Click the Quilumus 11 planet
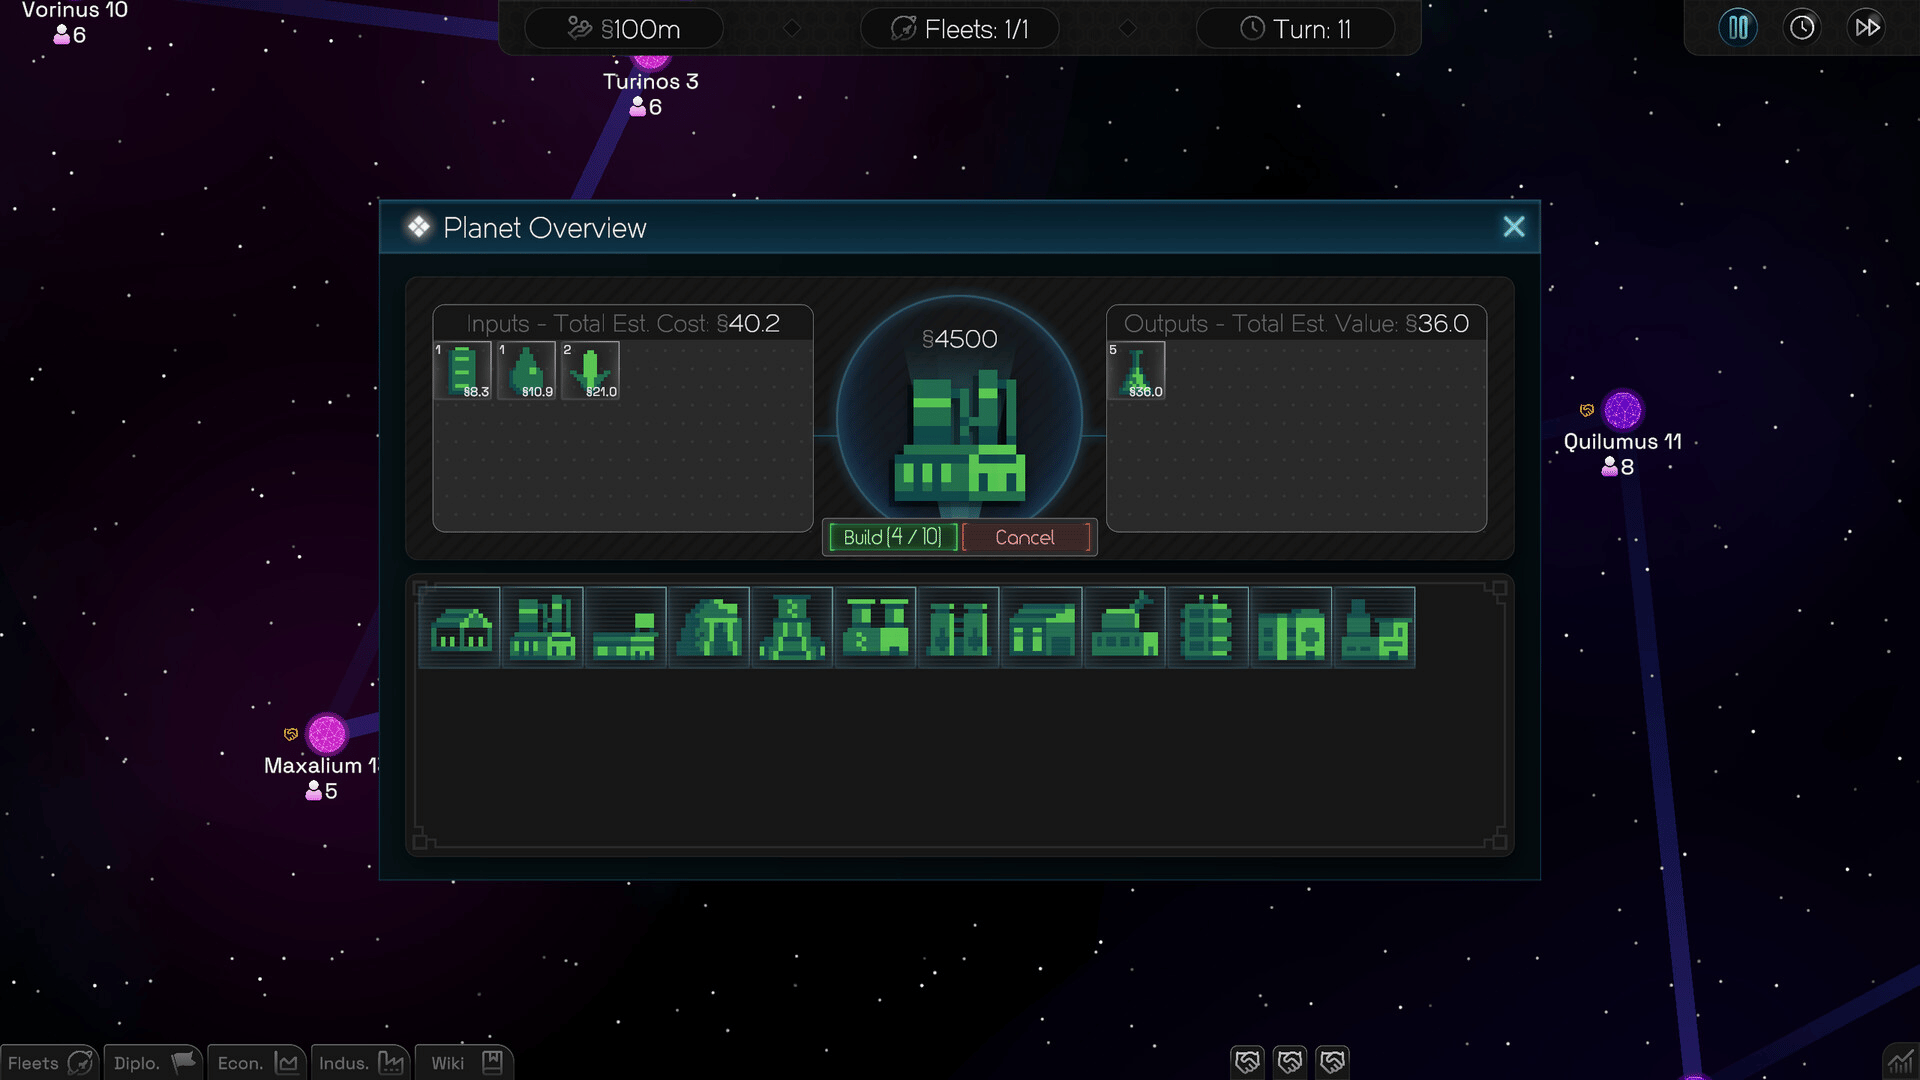The height and width of the screenshot is (1080, 1920). pos(1622,410)
